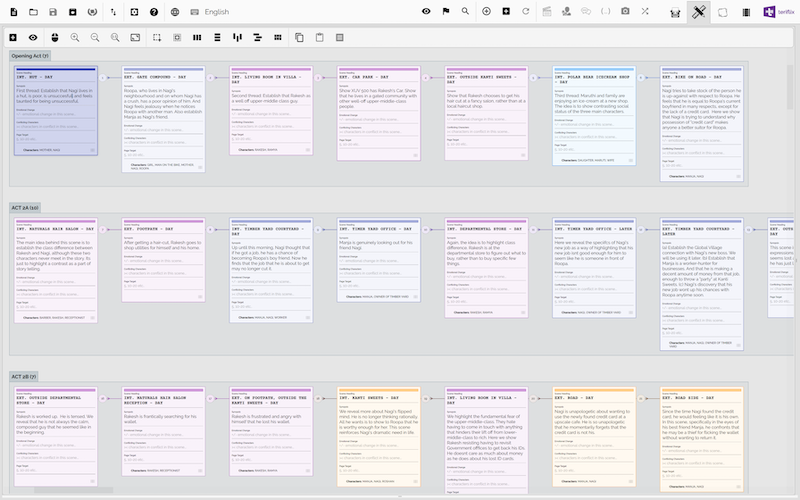800x500 pixels.
Task: Add a new scene with the circled plus icon
Action: (x=486, y=11)
